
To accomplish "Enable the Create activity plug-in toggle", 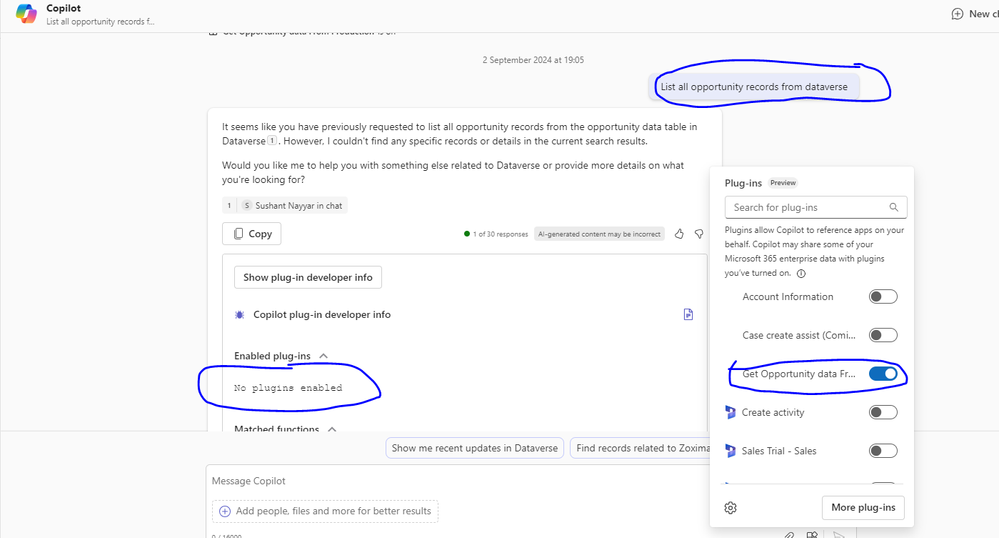I will pos(883,412).
